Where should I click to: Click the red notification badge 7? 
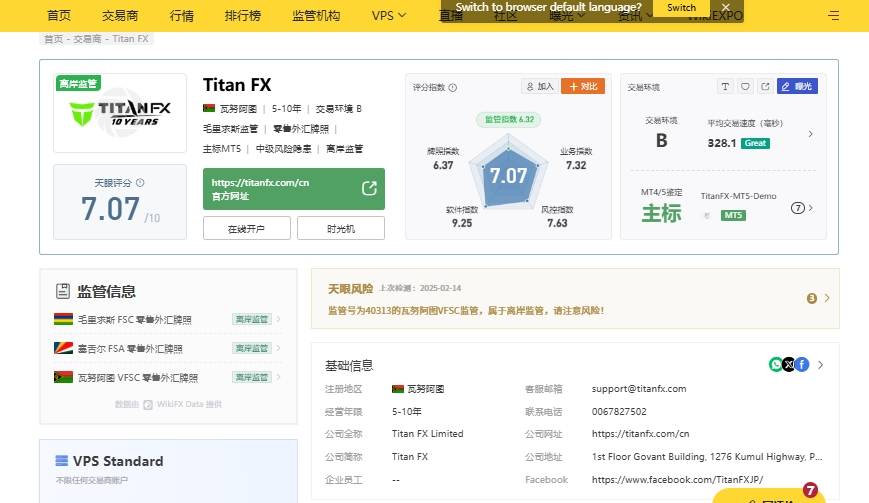(x=810, y=490)
